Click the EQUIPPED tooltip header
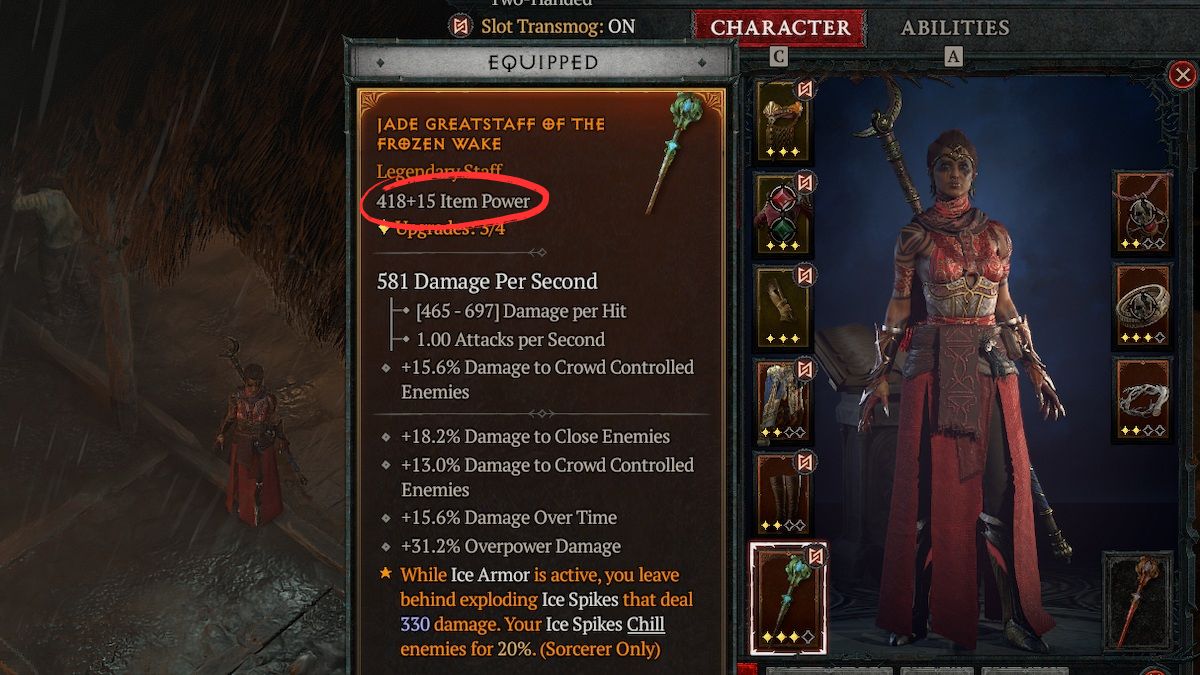This screenshot has width=1200, height=675. (x=543, y=62)
